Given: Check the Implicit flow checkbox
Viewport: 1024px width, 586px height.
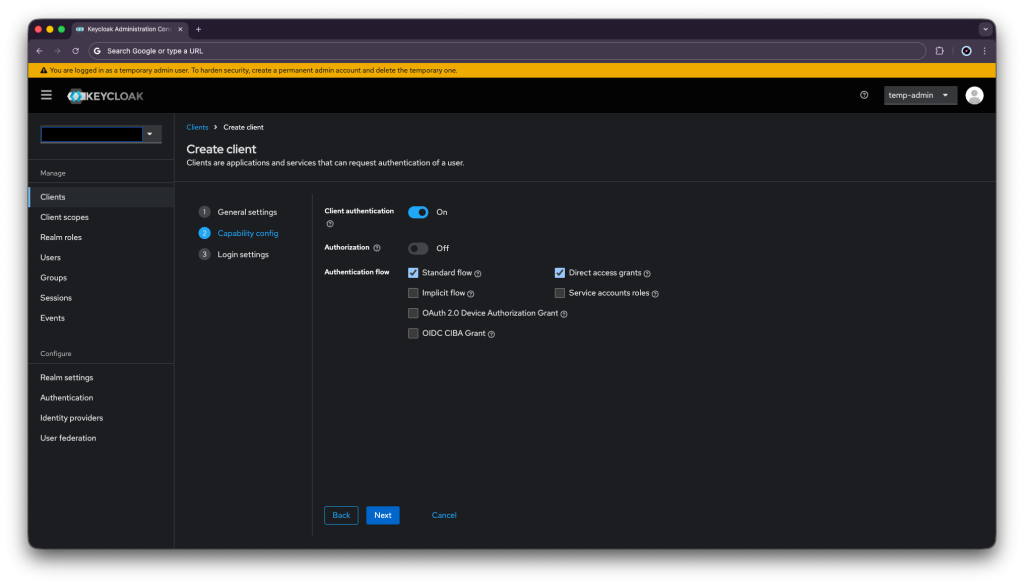Looking at the screenshot, I should pyautogui.click(x=413, y=293).
